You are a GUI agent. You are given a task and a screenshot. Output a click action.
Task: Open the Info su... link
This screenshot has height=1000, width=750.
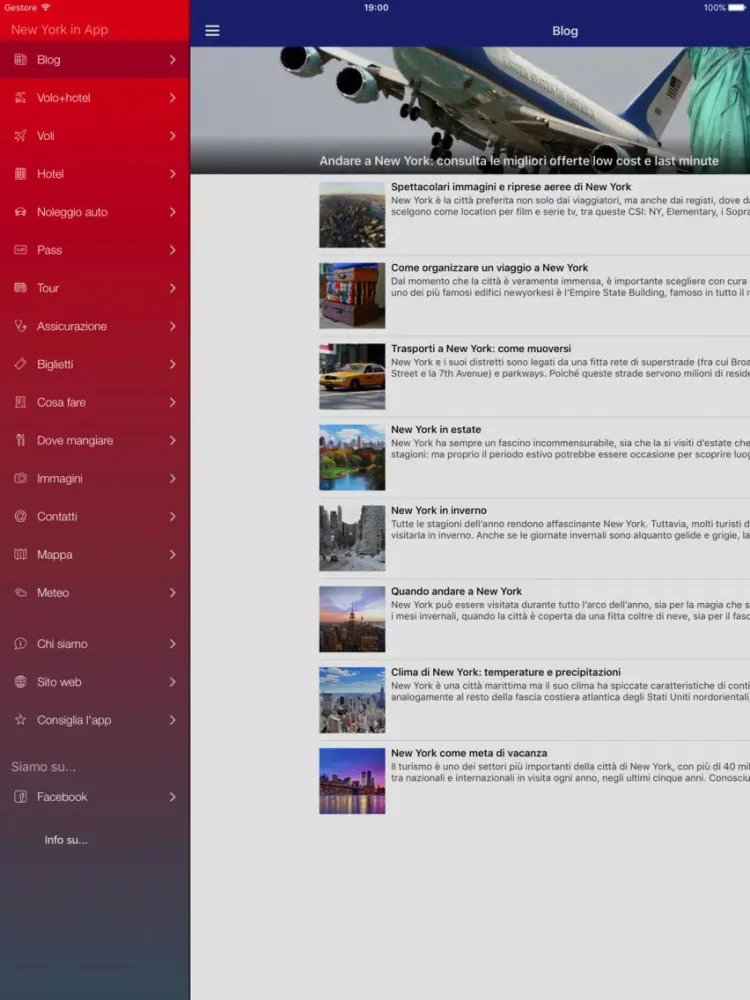66,840
